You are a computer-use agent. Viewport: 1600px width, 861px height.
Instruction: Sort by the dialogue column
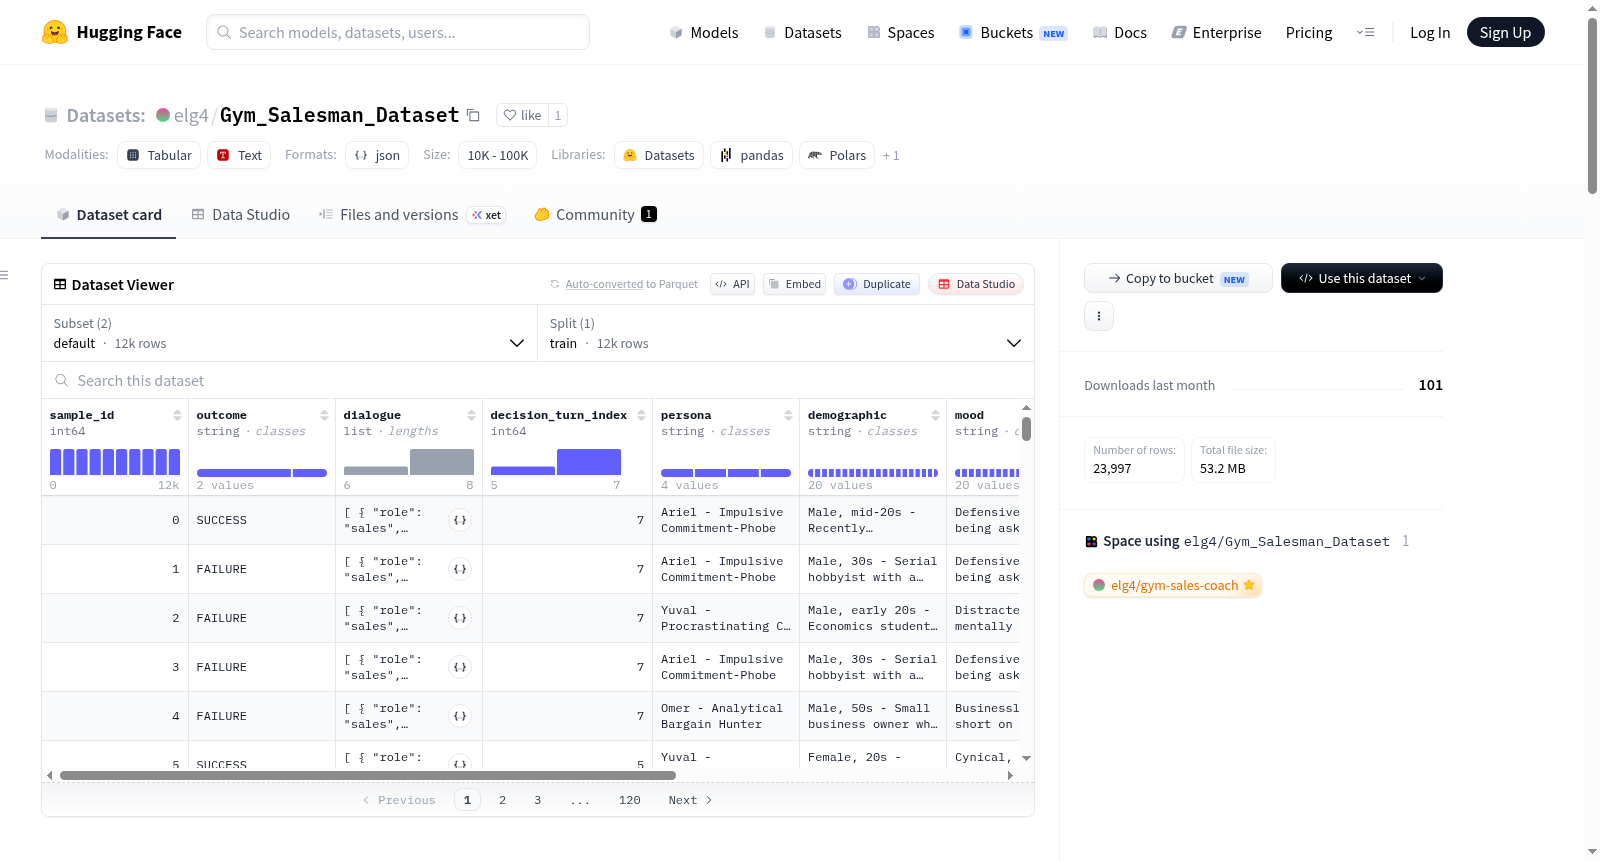[471, 415]
